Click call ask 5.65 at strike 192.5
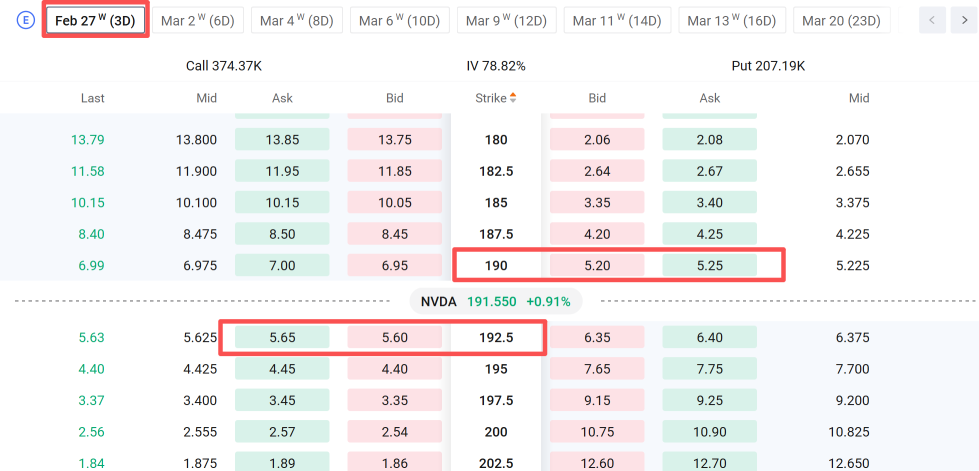 (x=282, y=337)
